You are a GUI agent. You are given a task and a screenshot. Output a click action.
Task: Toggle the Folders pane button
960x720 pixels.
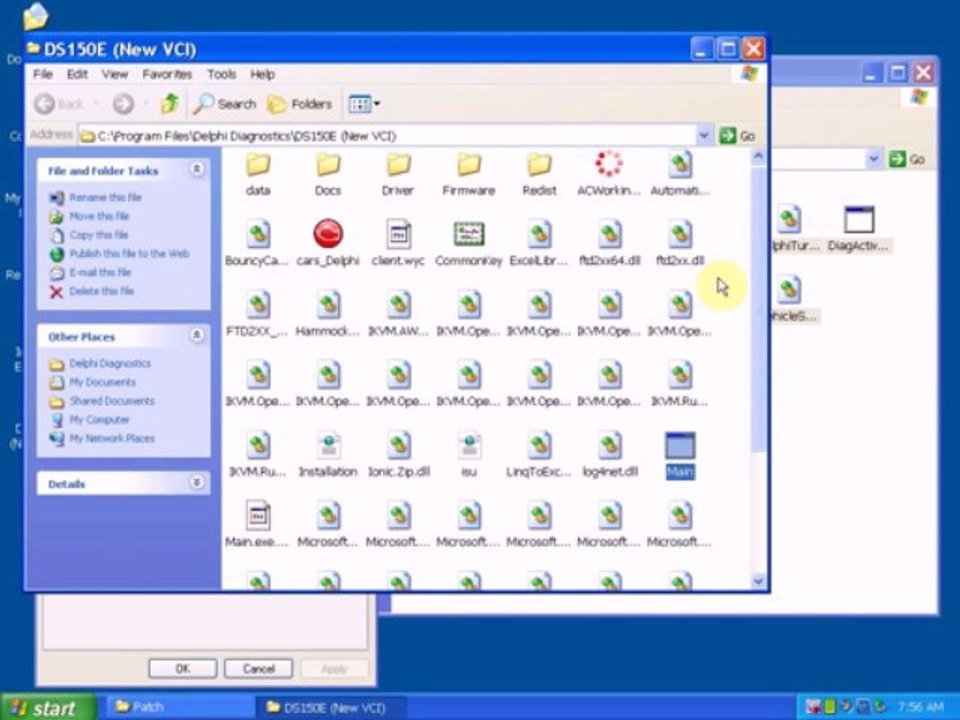[300, 104]
